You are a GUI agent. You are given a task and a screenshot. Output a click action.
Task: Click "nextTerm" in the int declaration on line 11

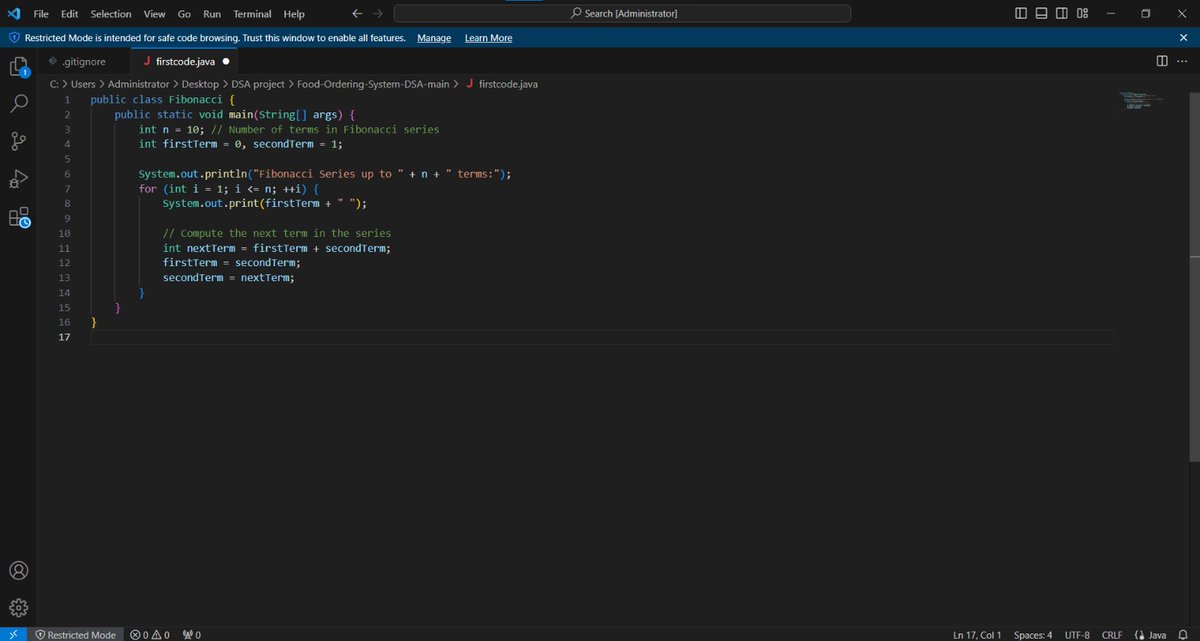point(210,248)
